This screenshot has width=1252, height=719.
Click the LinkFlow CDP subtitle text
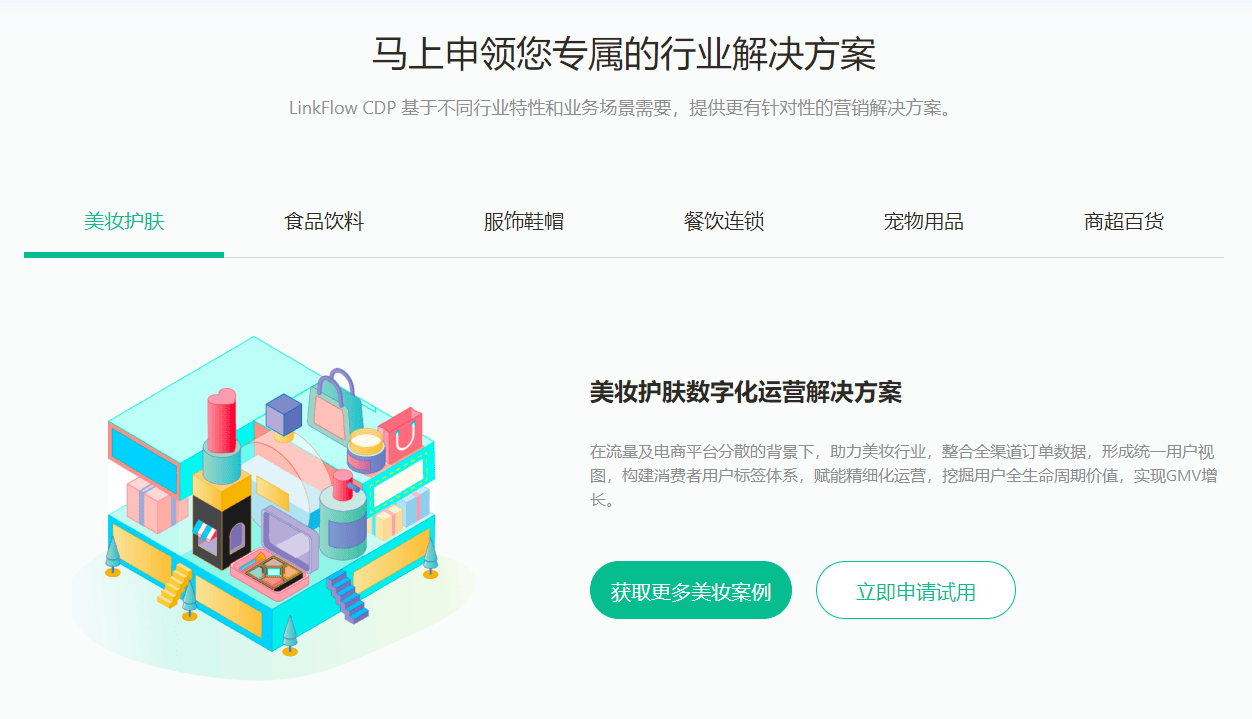tap(623, 107)
